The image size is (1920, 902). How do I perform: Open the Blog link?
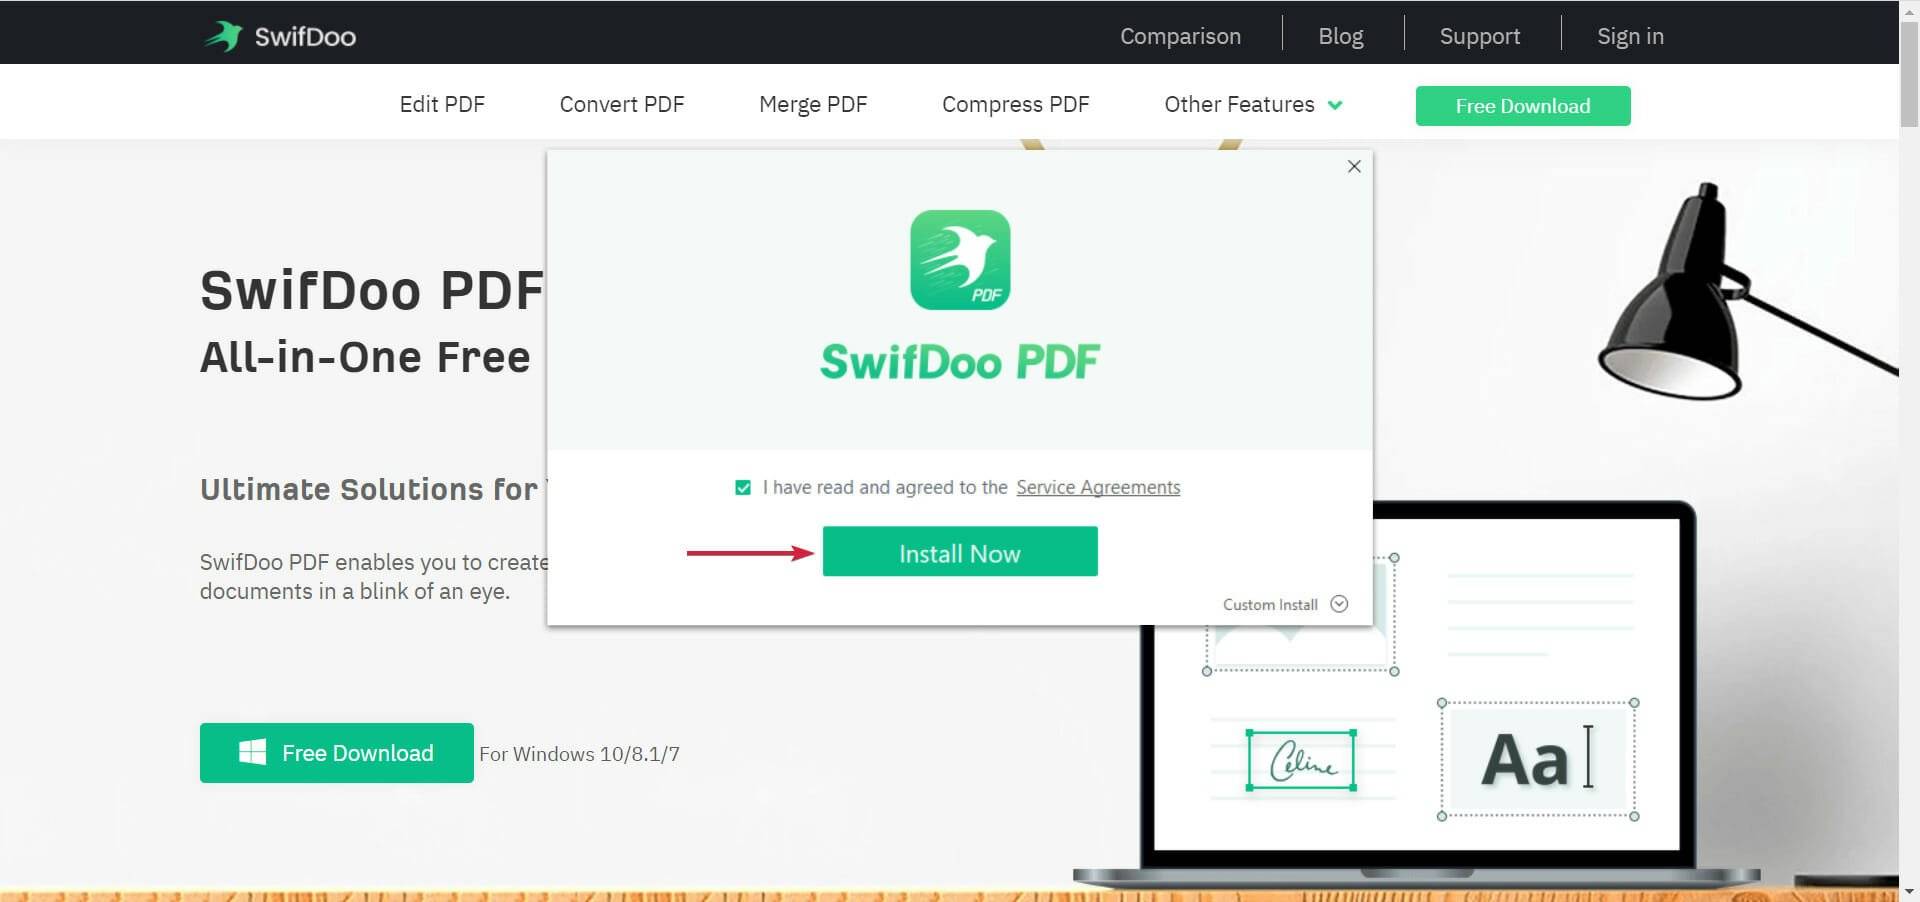[x=1341, y=36]
